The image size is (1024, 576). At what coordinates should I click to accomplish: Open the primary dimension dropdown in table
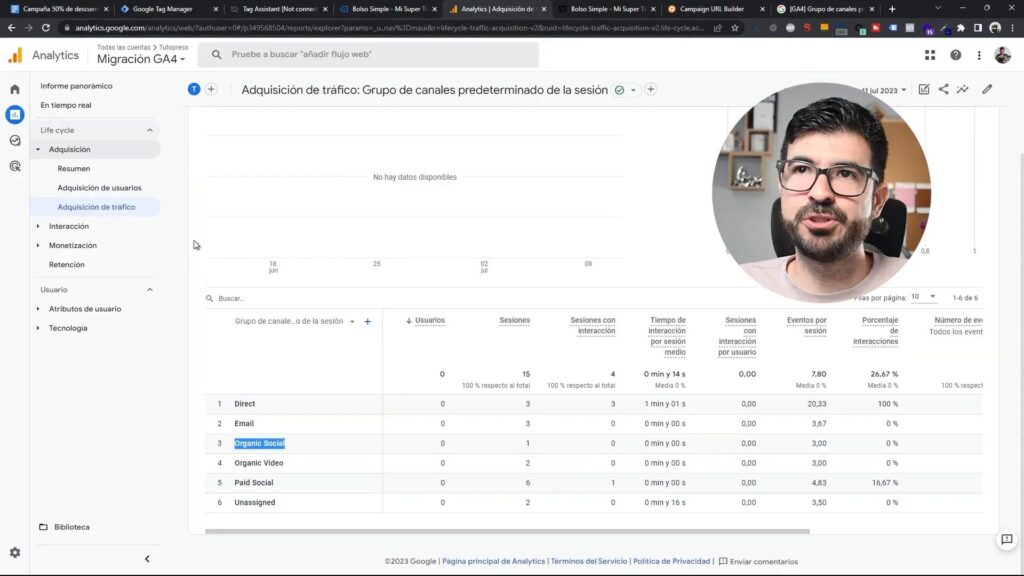[x=352, y=321]
